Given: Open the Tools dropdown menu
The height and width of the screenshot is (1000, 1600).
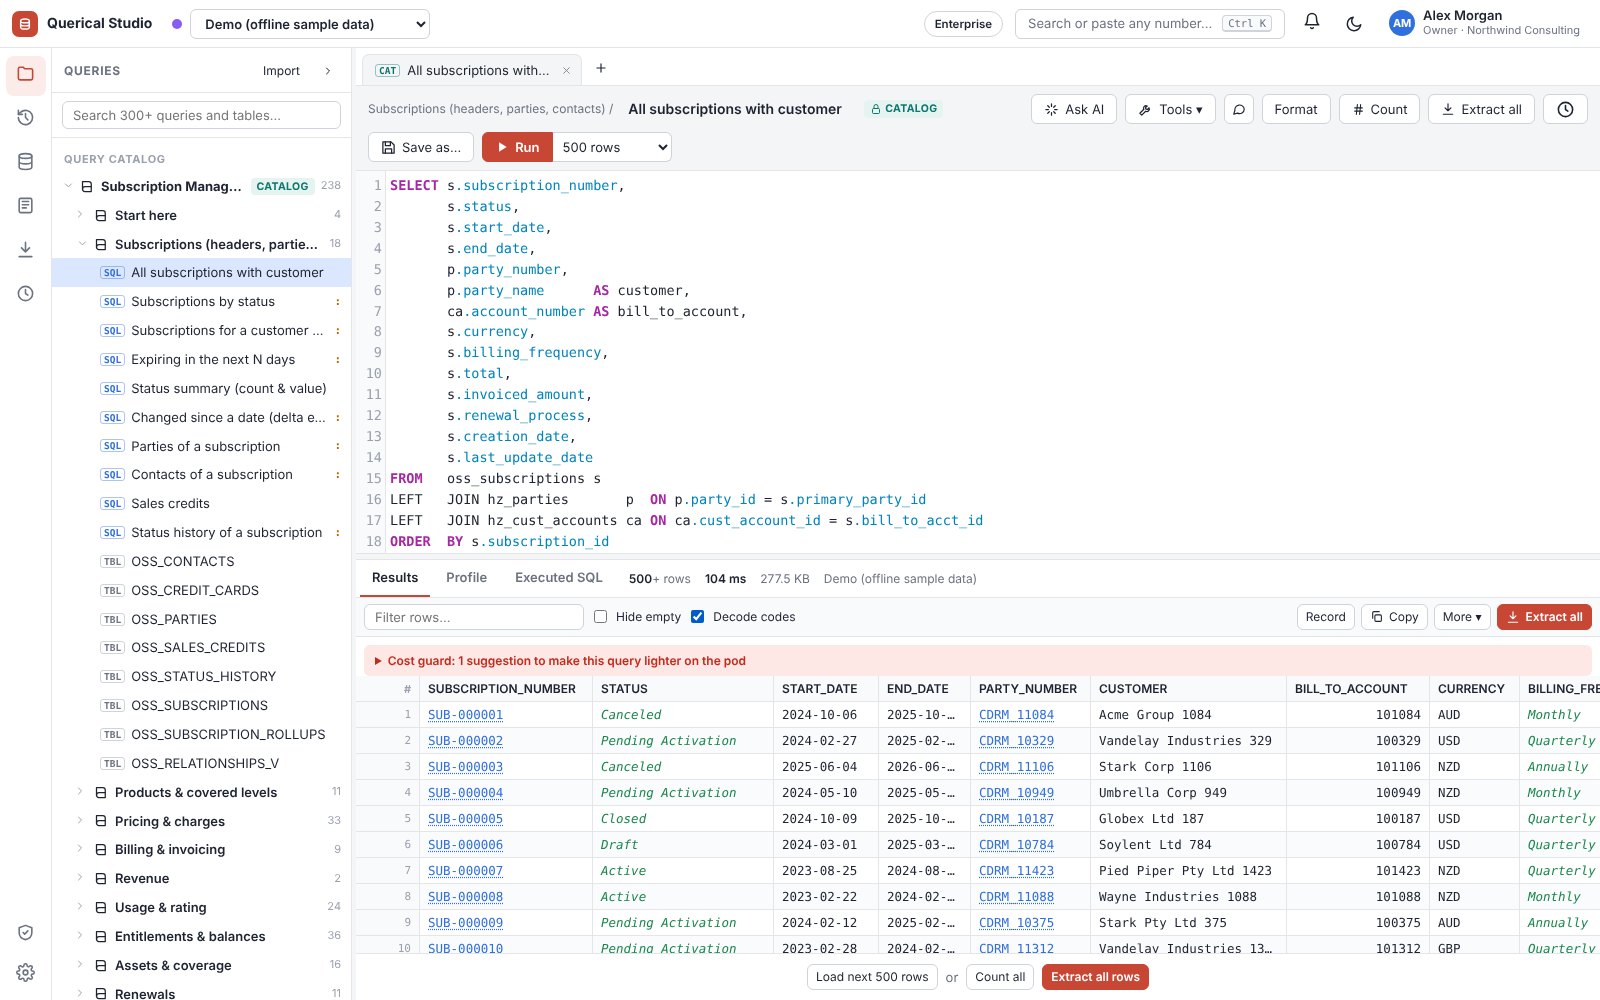Looking at the screenshot, I should pyautogui.click(x=1170, y=109).
